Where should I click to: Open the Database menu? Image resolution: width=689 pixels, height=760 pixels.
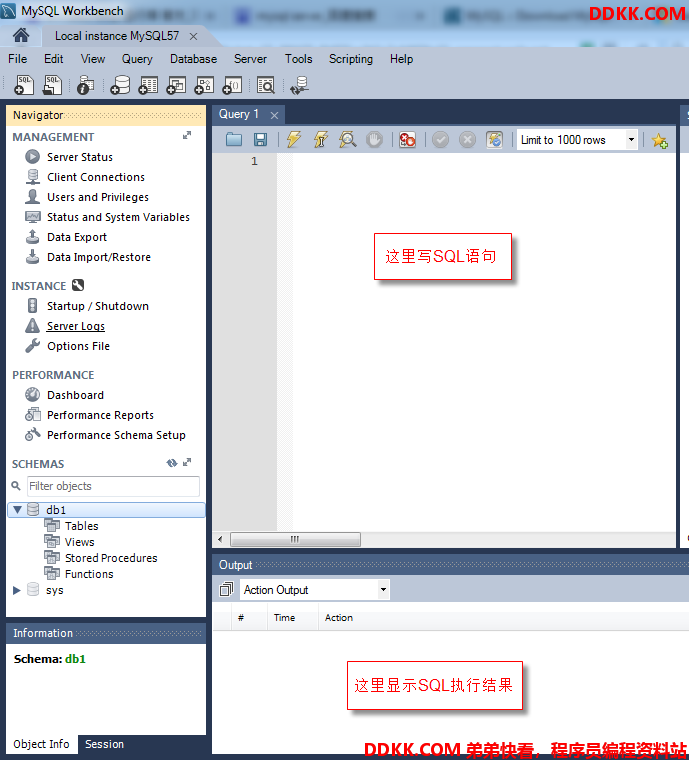193,59
